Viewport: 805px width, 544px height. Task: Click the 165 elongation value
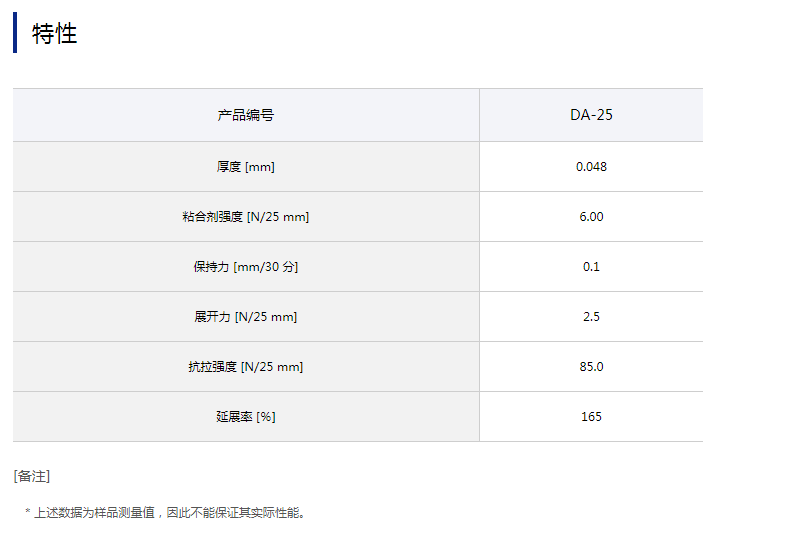[x=591, y=417]
